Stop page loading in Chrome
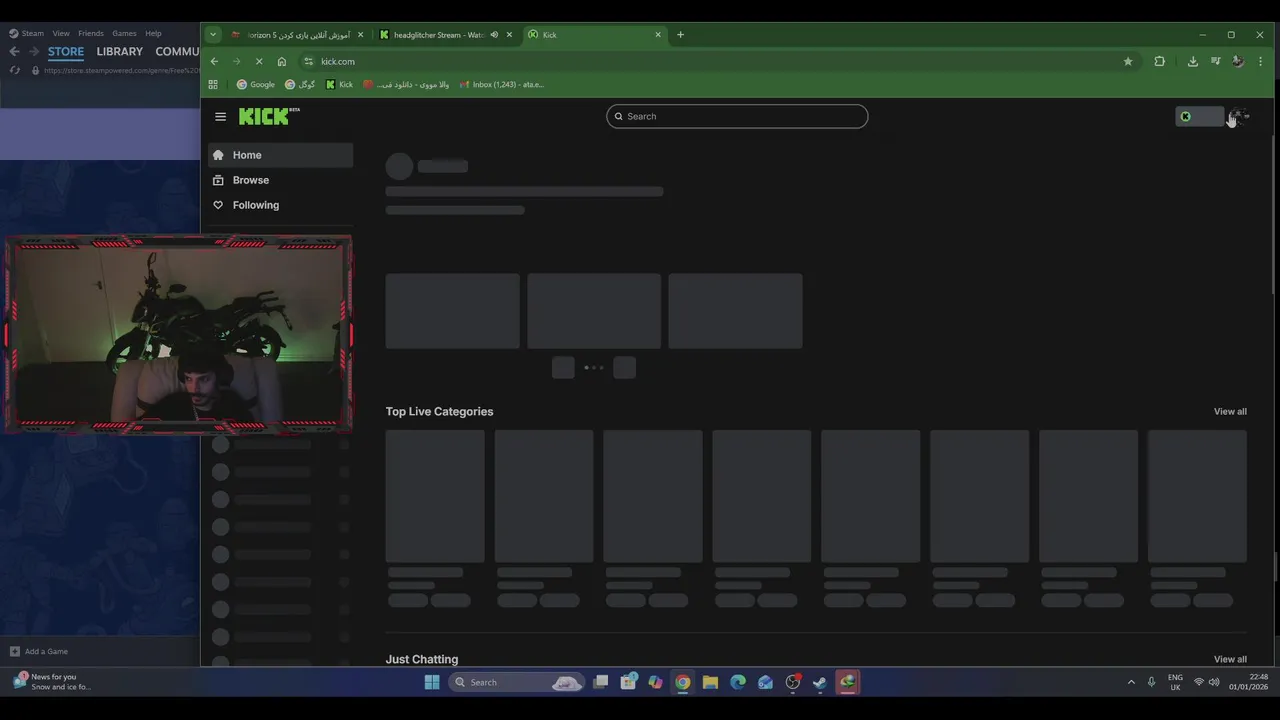This screenshot has width=1280, height=720. [259, 61]
